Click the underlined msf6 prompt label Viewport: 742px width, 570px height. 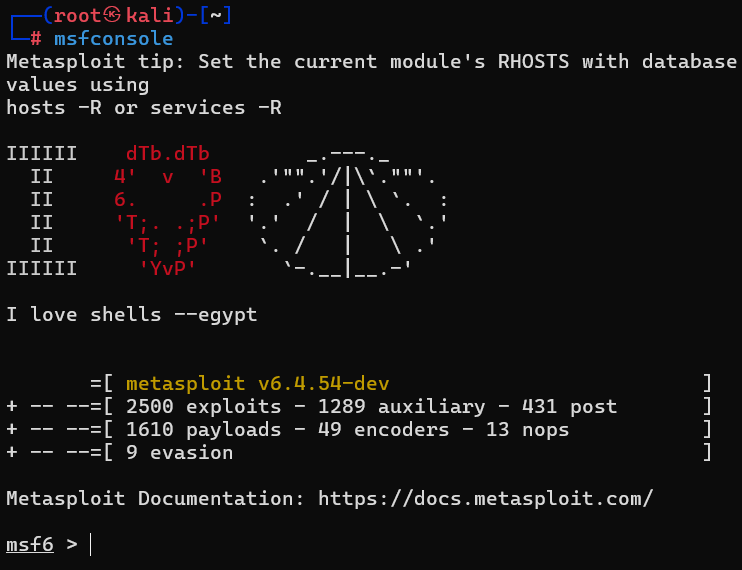click(30, 545)
